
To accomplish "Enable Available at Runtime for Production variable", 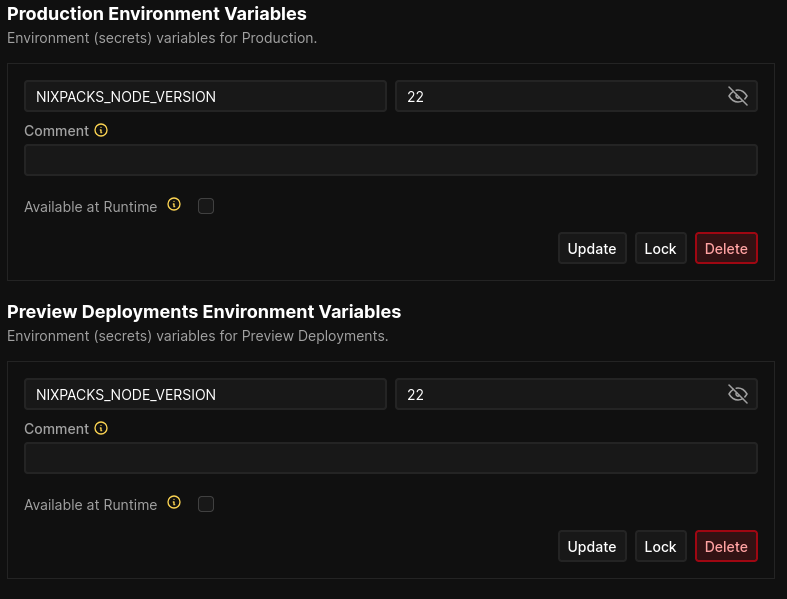I will click(x=206, y=206).
